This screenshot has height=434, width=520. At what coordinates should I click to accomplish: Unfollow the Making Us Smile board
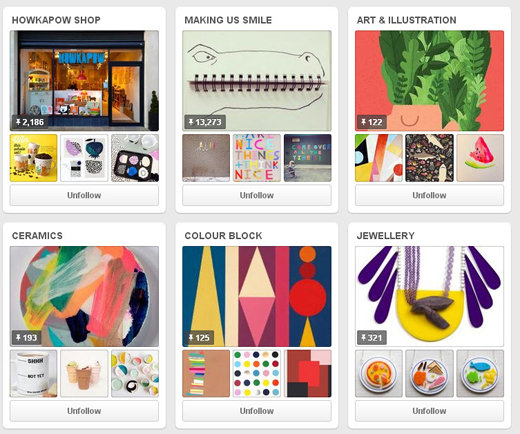pos(257,195)
